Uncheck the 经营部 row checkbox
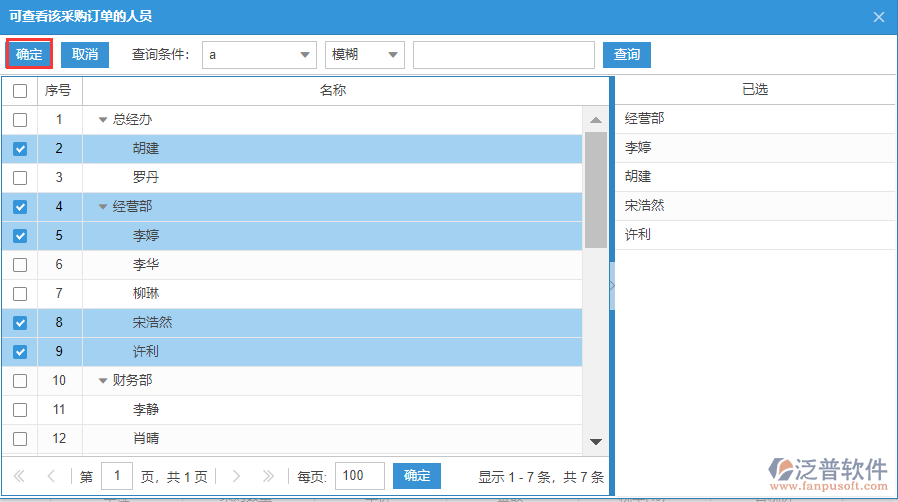This screenshot has width=898, height=502. (20, 207)
